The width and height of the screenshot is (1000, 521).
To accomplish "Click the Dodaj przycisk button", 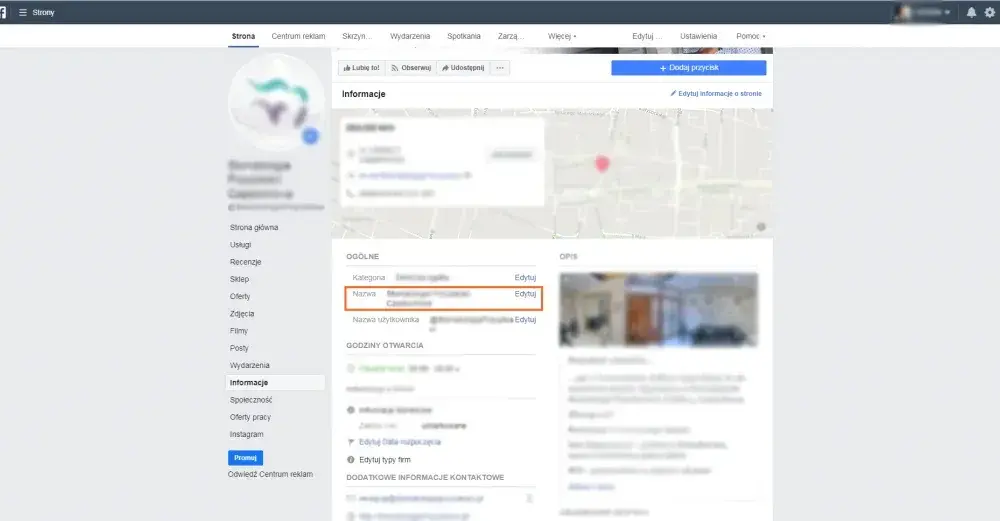I will 689,68.
